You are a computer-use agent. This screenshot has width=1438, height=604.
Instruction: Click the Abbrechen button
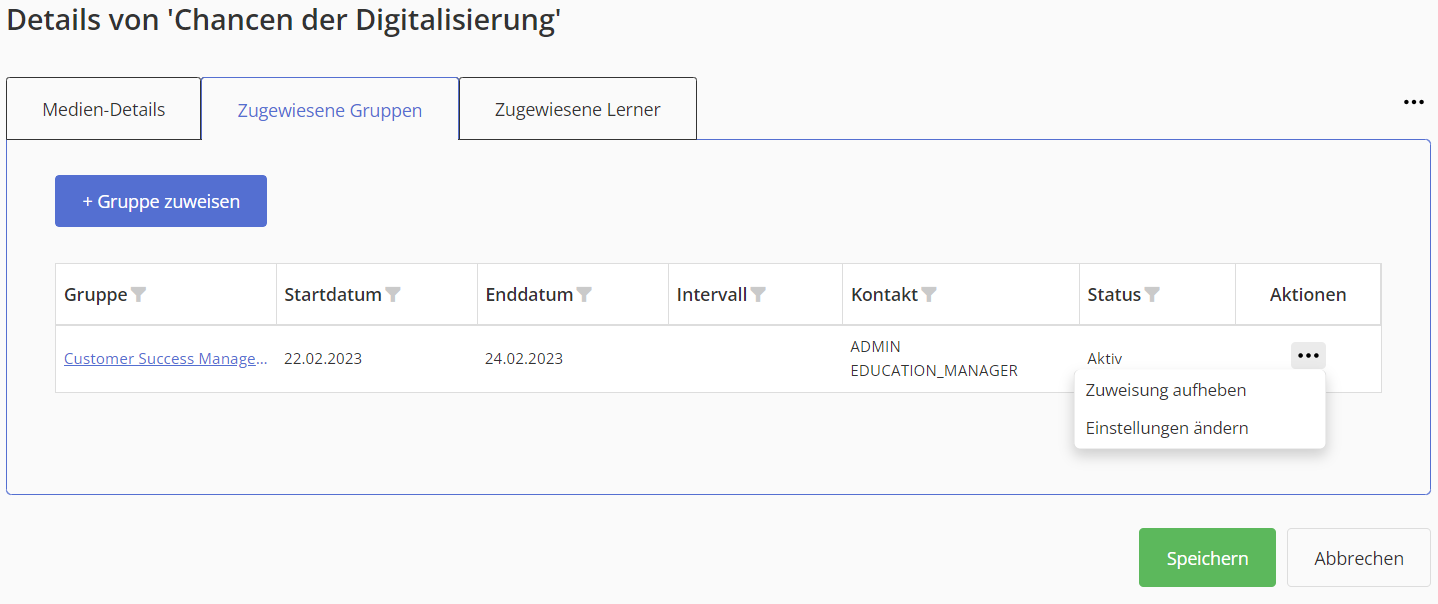1358,558
